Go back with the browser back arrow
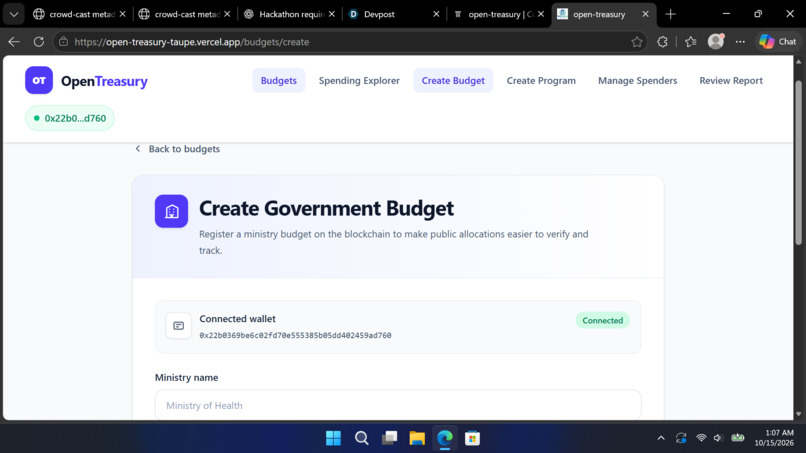This screenshot has width=806, height=453. click(x=14, y=42)
